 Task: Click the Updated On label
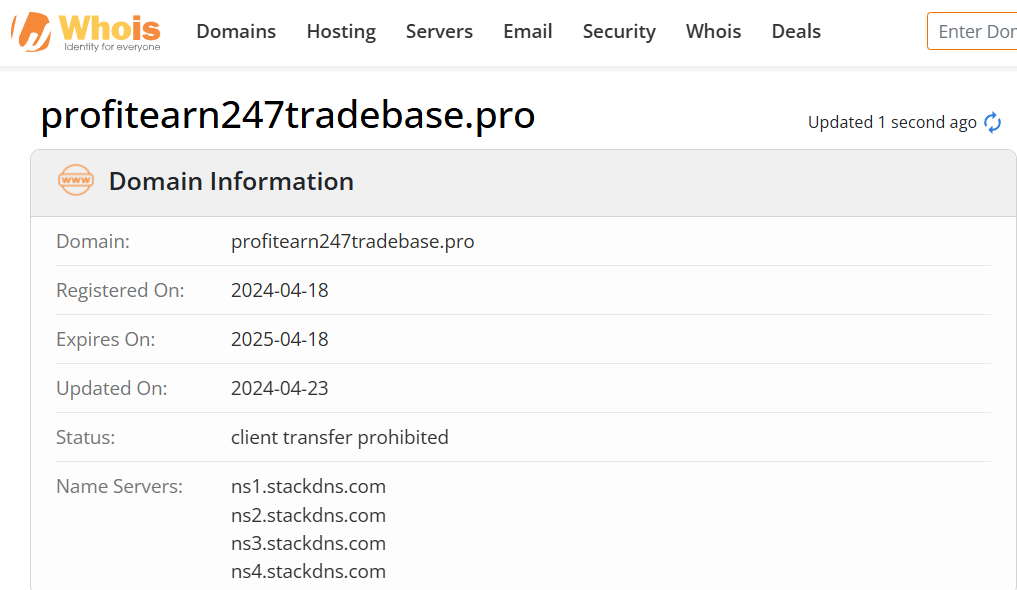(x=112, y=388)
